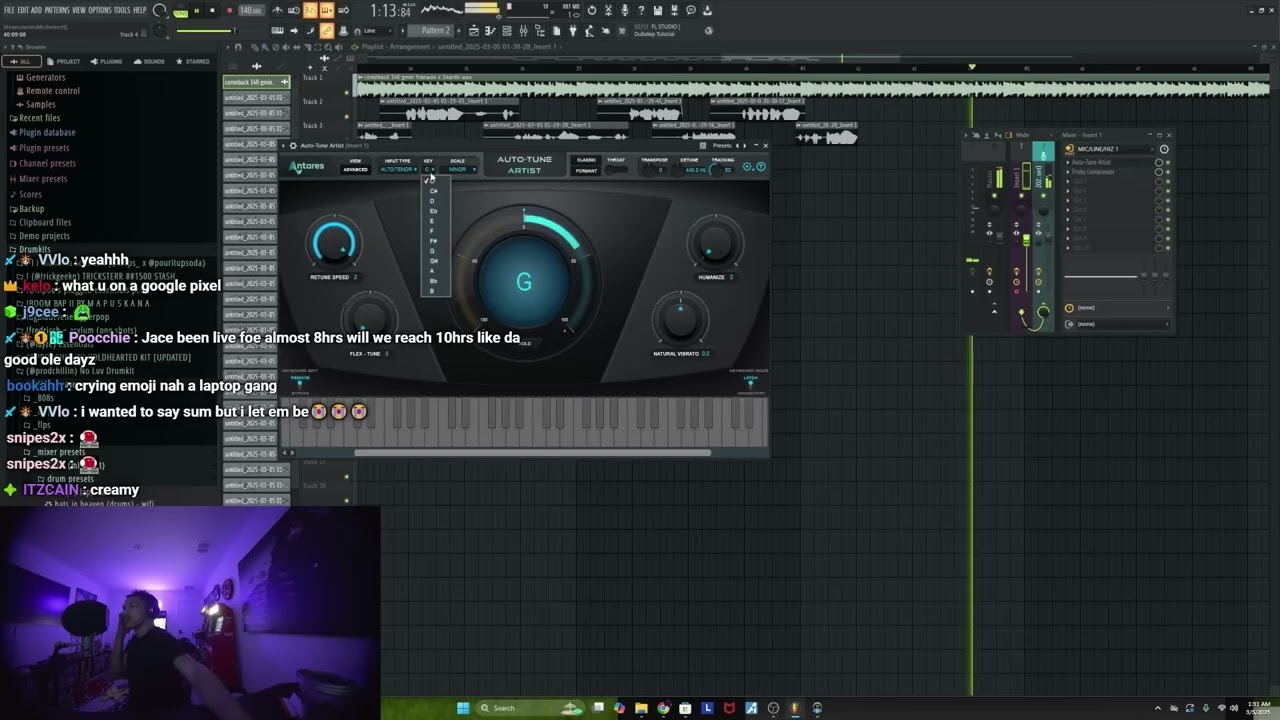
Task: Open the Line snap dropdown
Action: [x=376, y=30]
